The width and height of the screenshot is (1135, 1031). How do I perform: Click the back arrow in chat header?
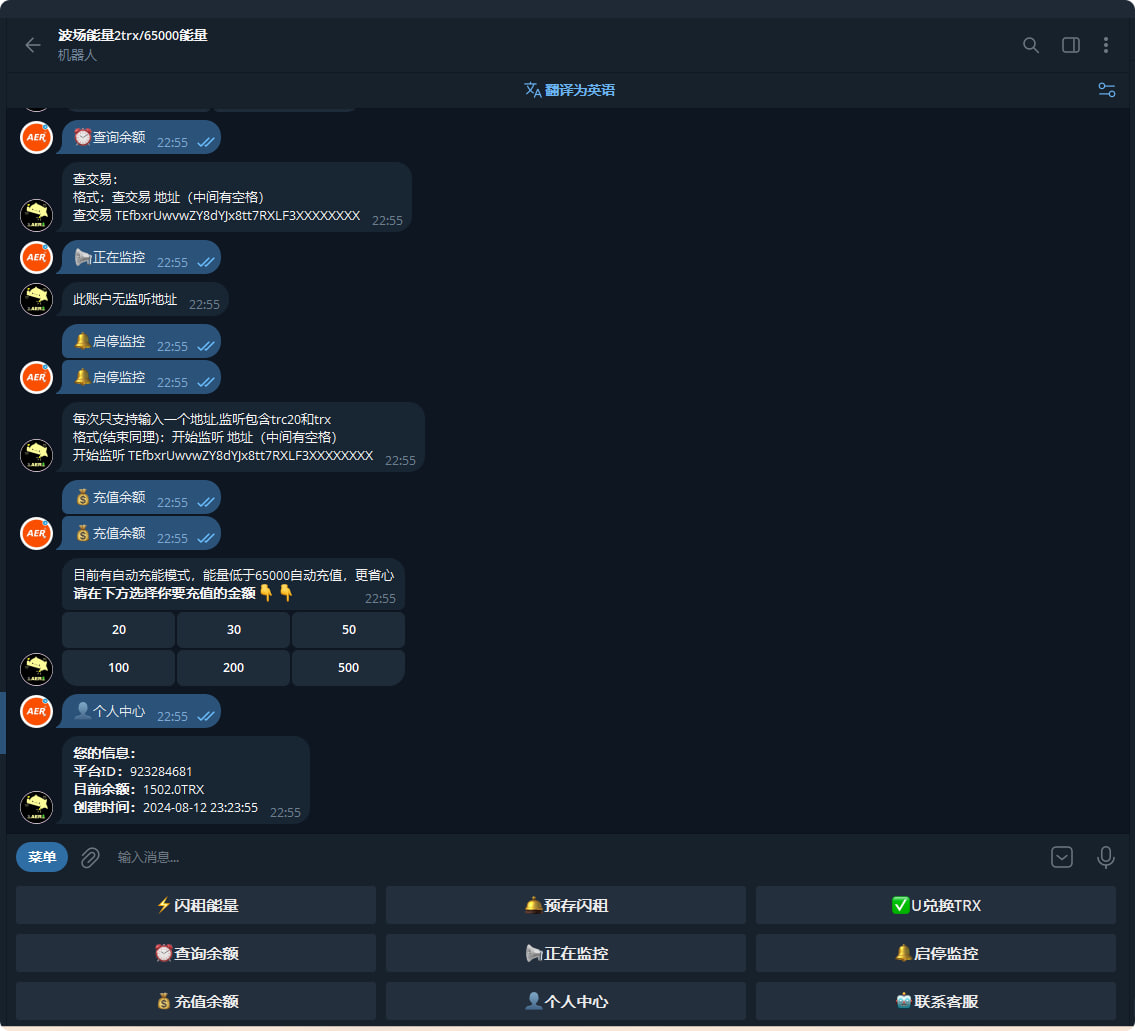click(x=33, y=45)
